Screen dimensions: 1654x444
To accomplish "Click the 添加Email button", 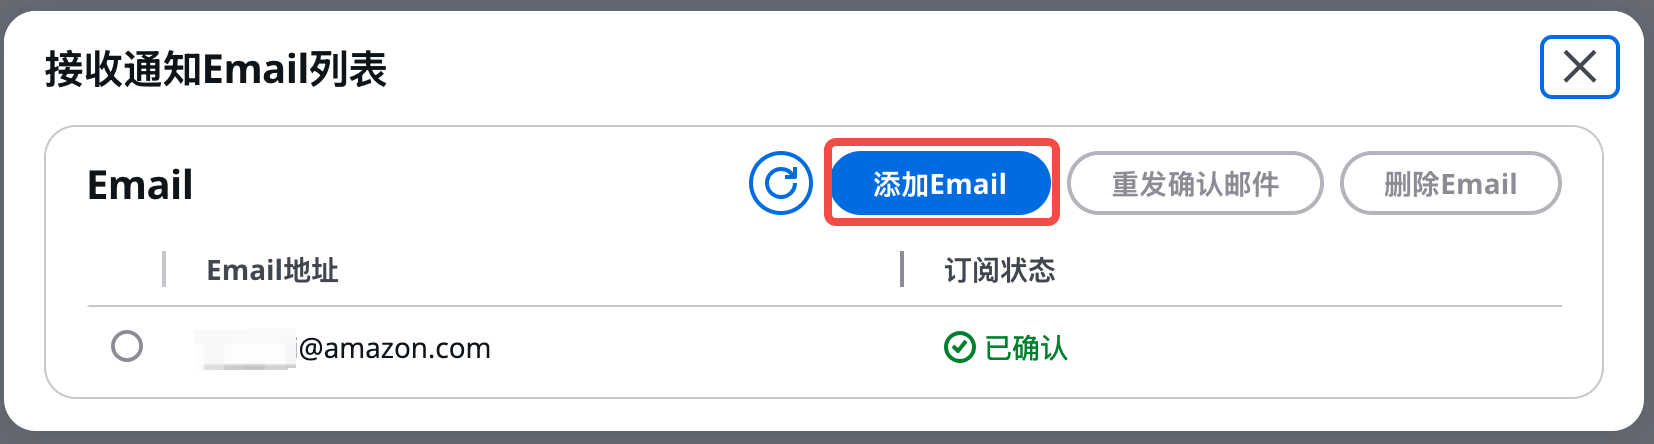I will [x=940, y=183].
